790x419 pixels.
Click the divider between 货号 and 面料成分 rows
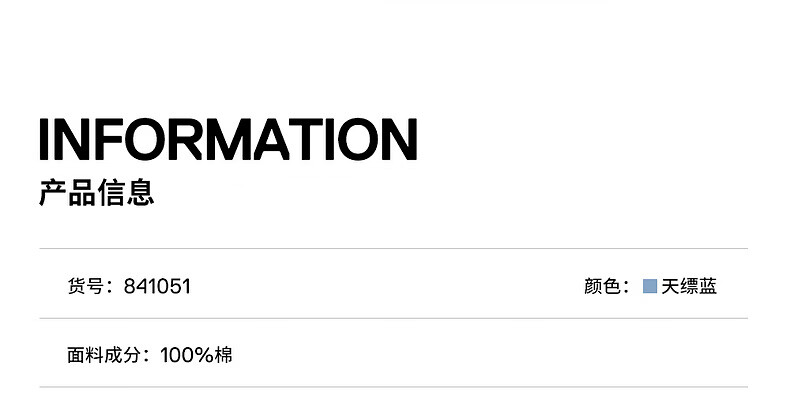coord(393,319)
